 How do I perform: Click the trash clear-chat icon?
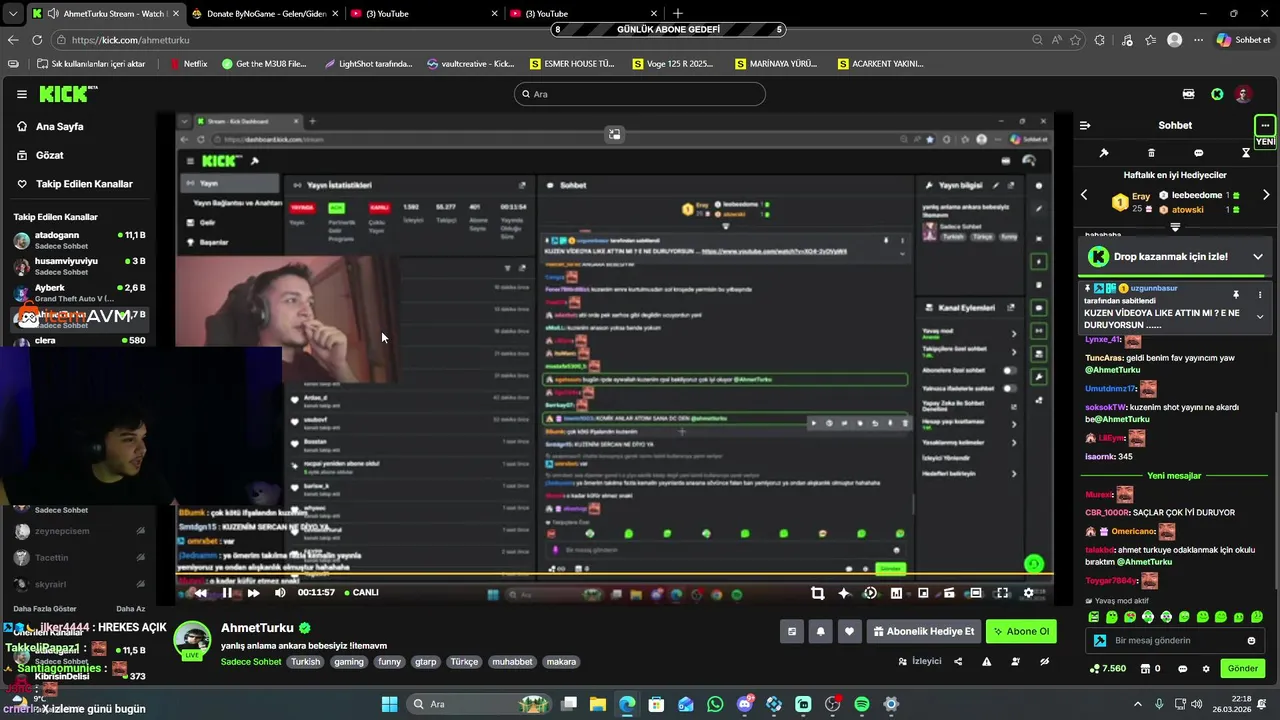[x=1151, y=153]
